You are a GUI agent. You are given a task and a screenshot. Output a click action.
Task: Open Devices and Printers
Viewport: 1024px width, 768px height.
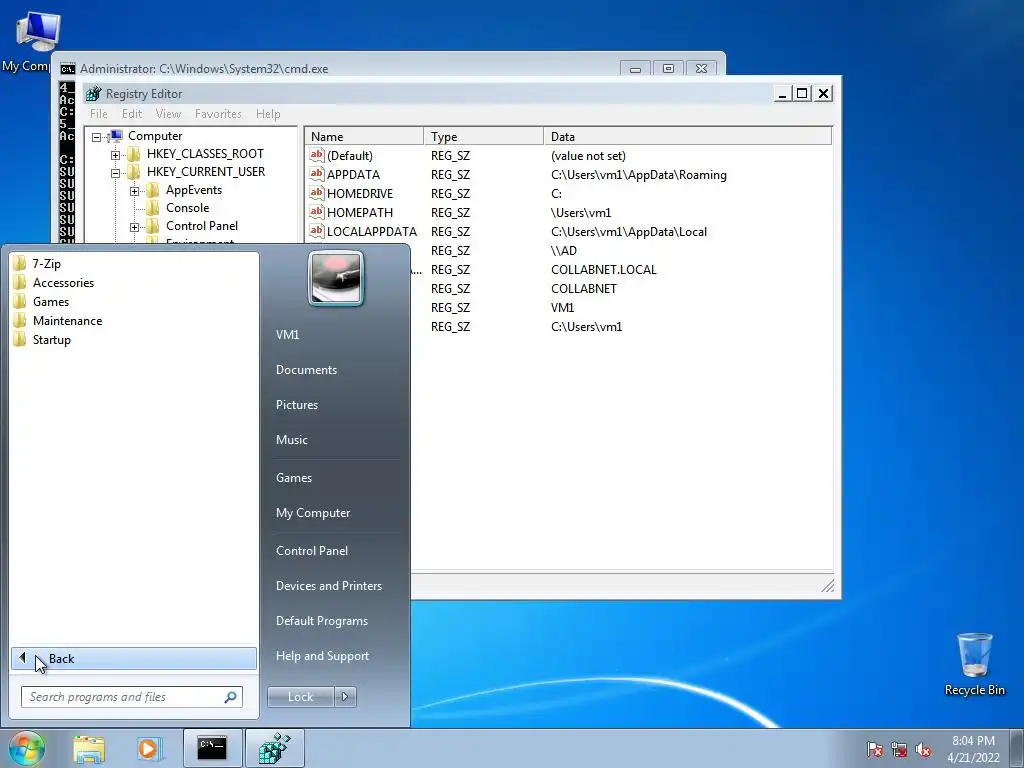328,586
